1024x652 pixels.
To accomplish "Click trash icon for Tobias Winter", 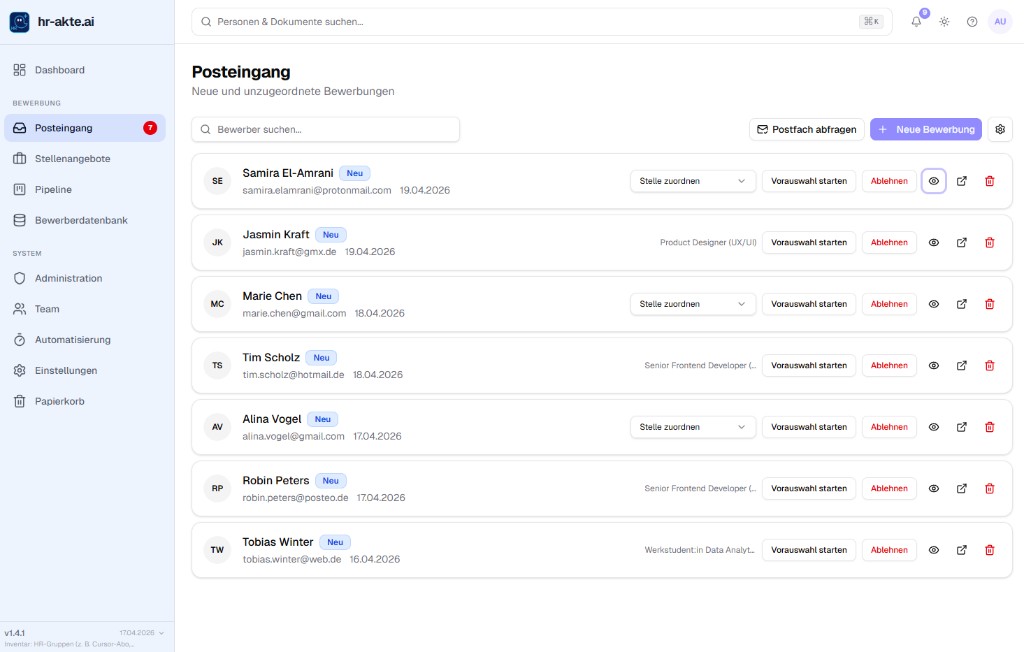I will tap(990, 550).
